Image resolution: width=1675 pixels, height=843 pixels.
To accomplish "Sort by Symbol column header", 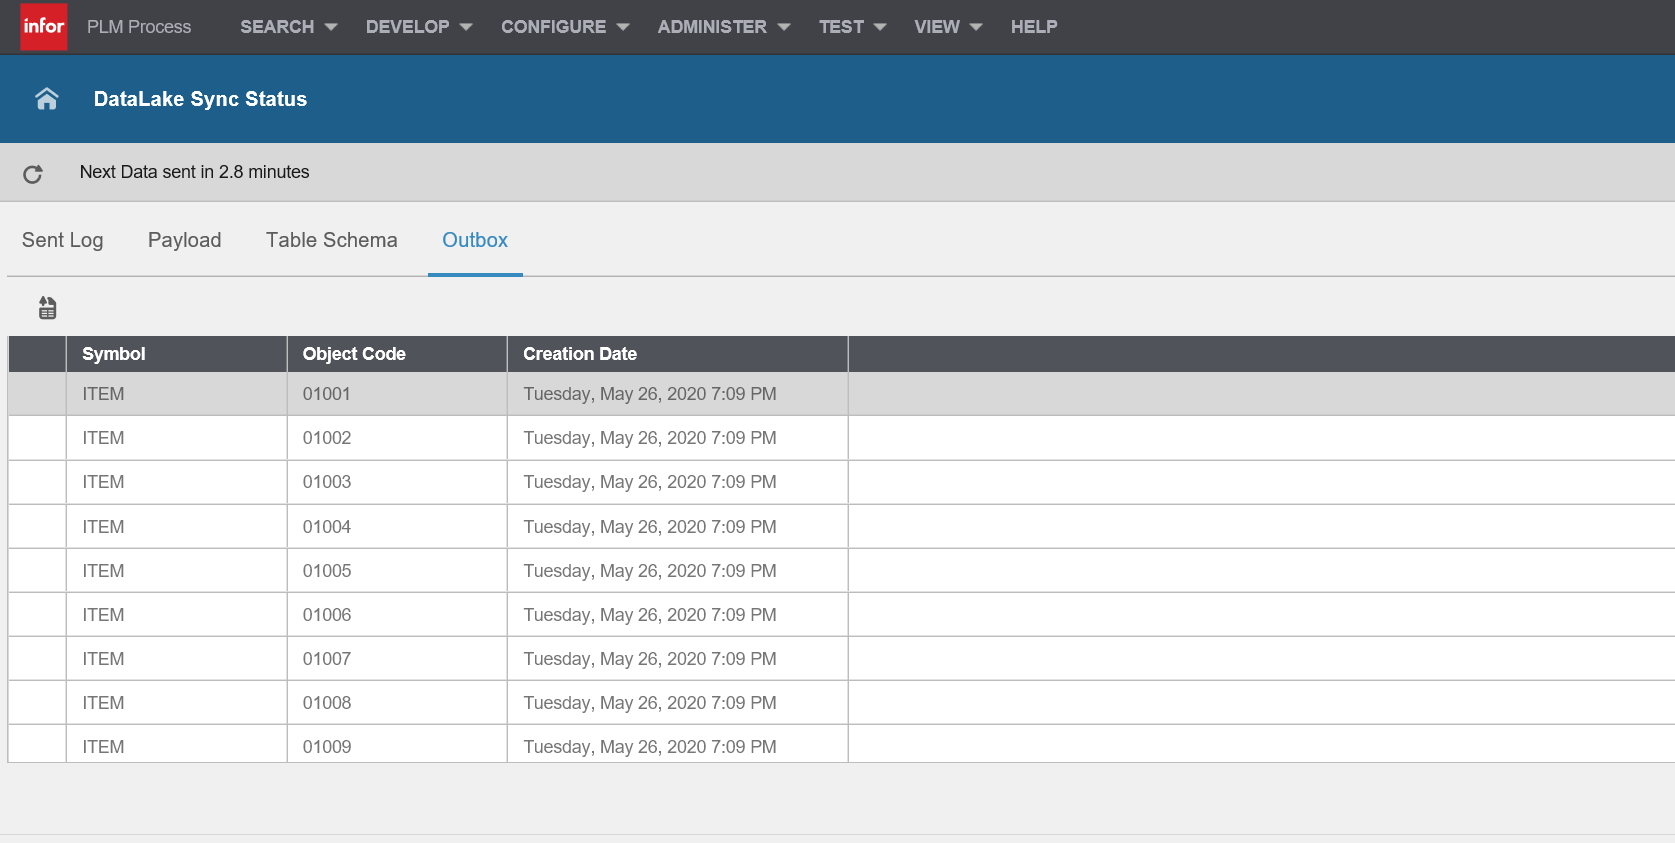I will coord(114,354).
